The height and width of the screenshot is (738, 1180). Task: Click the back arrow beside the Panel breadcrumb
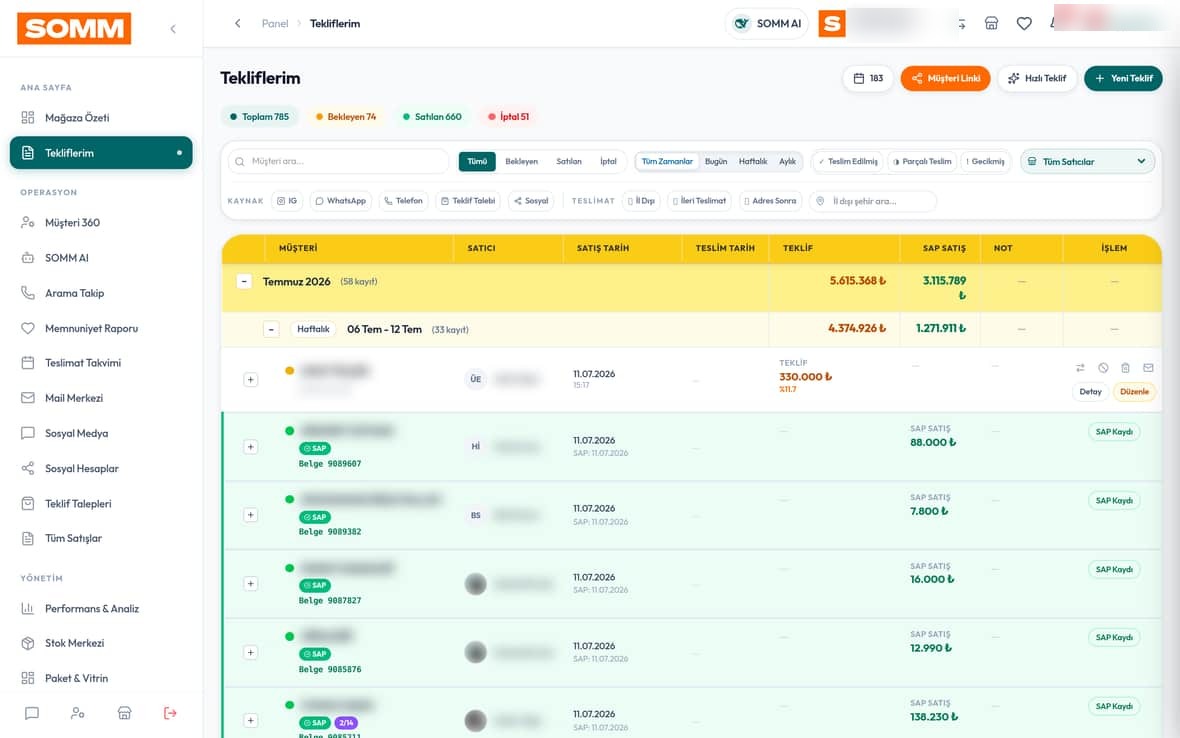(238, 23)
